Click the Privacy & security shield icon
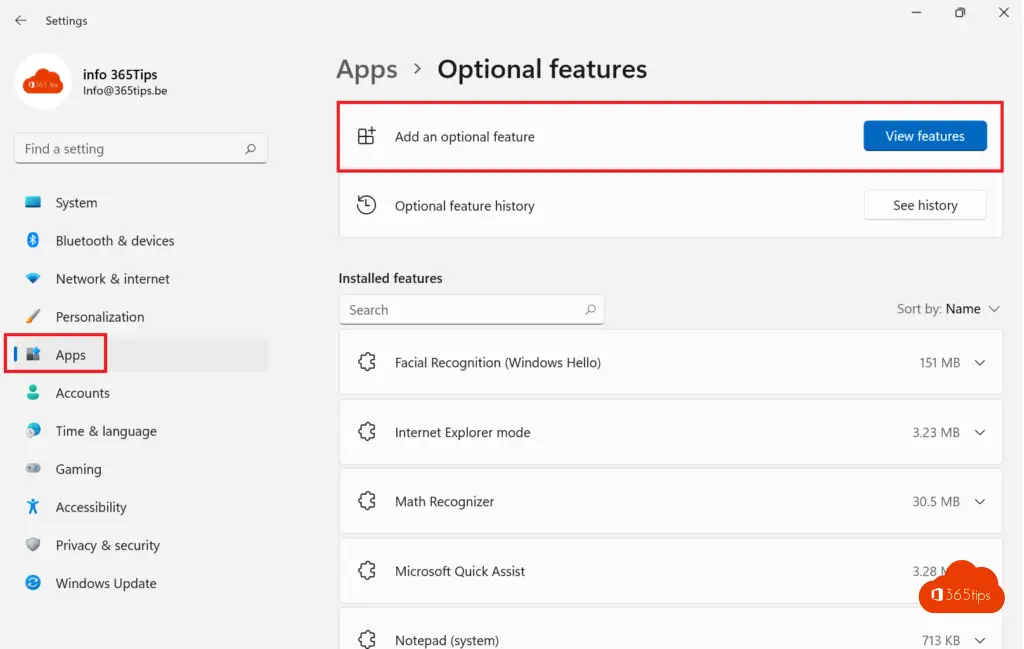The image size is (1024, 649). [33, 545]
